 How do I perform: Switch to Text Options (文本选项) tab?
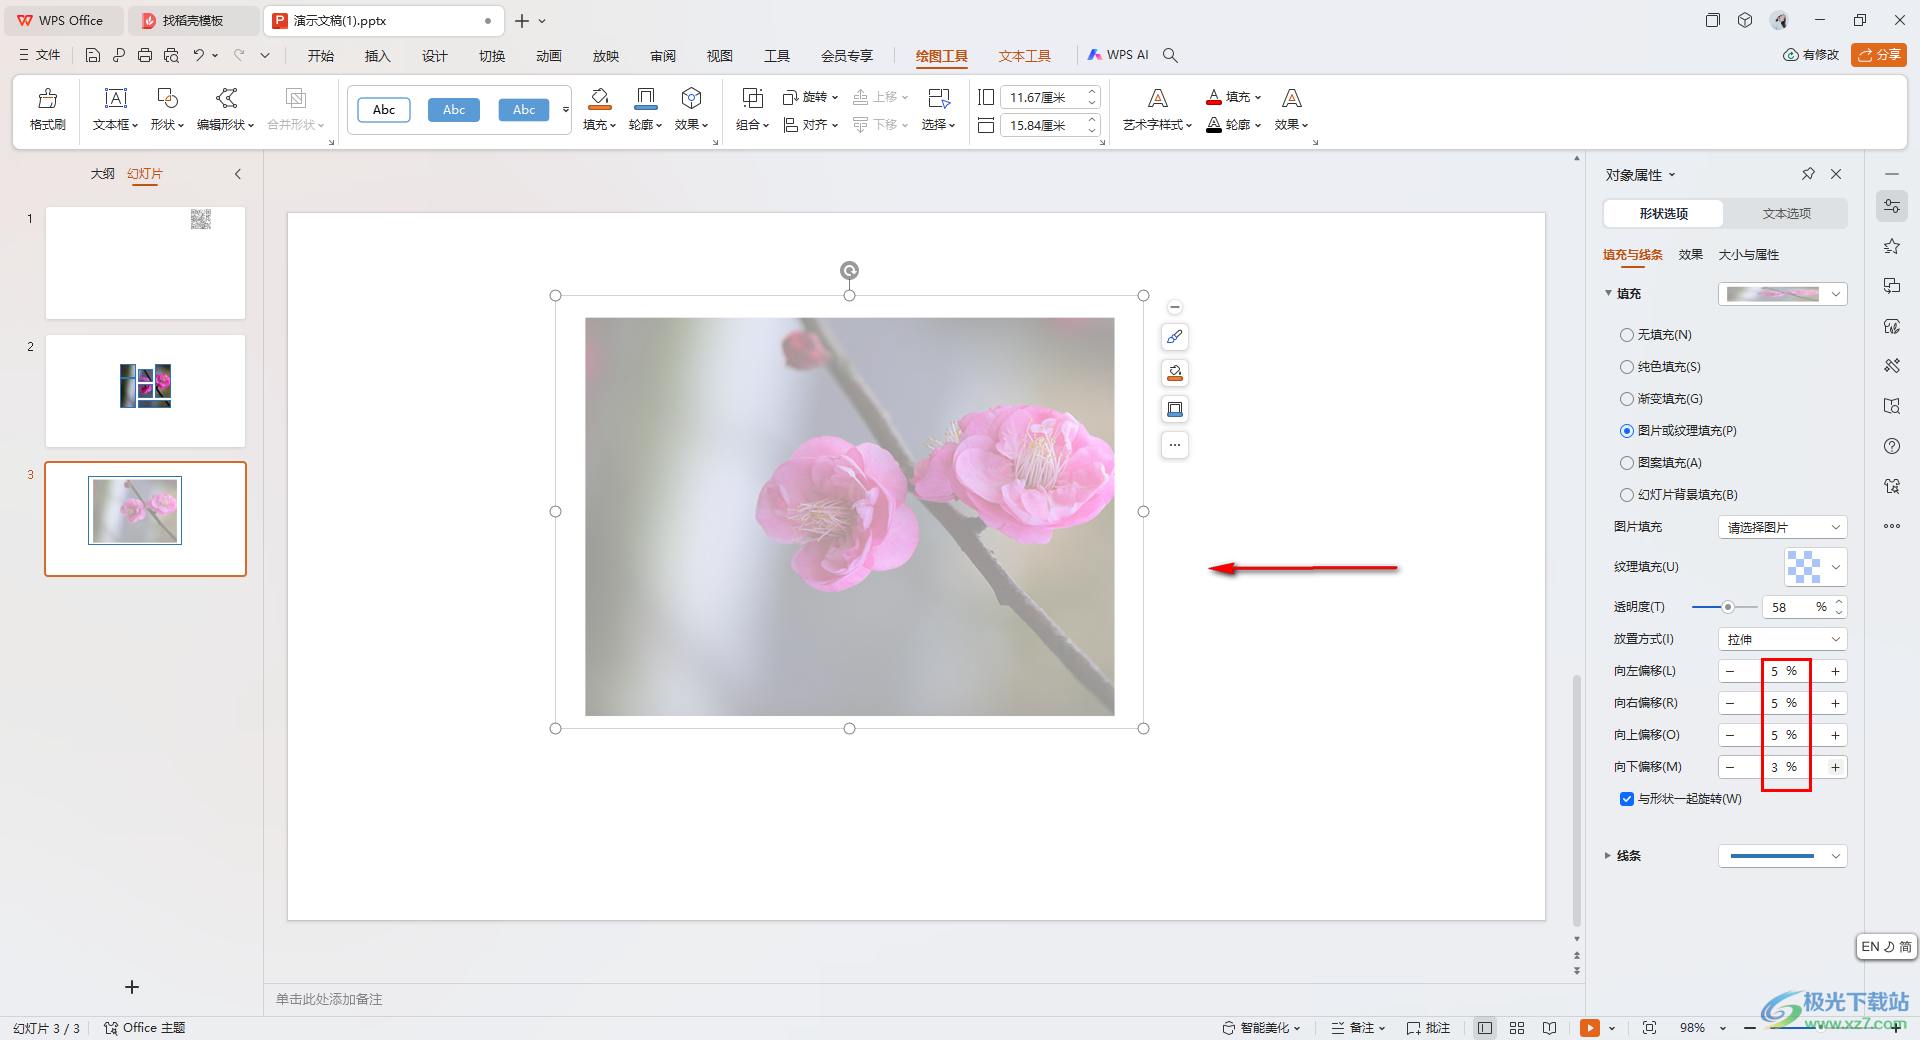[x=1786, y=214]
